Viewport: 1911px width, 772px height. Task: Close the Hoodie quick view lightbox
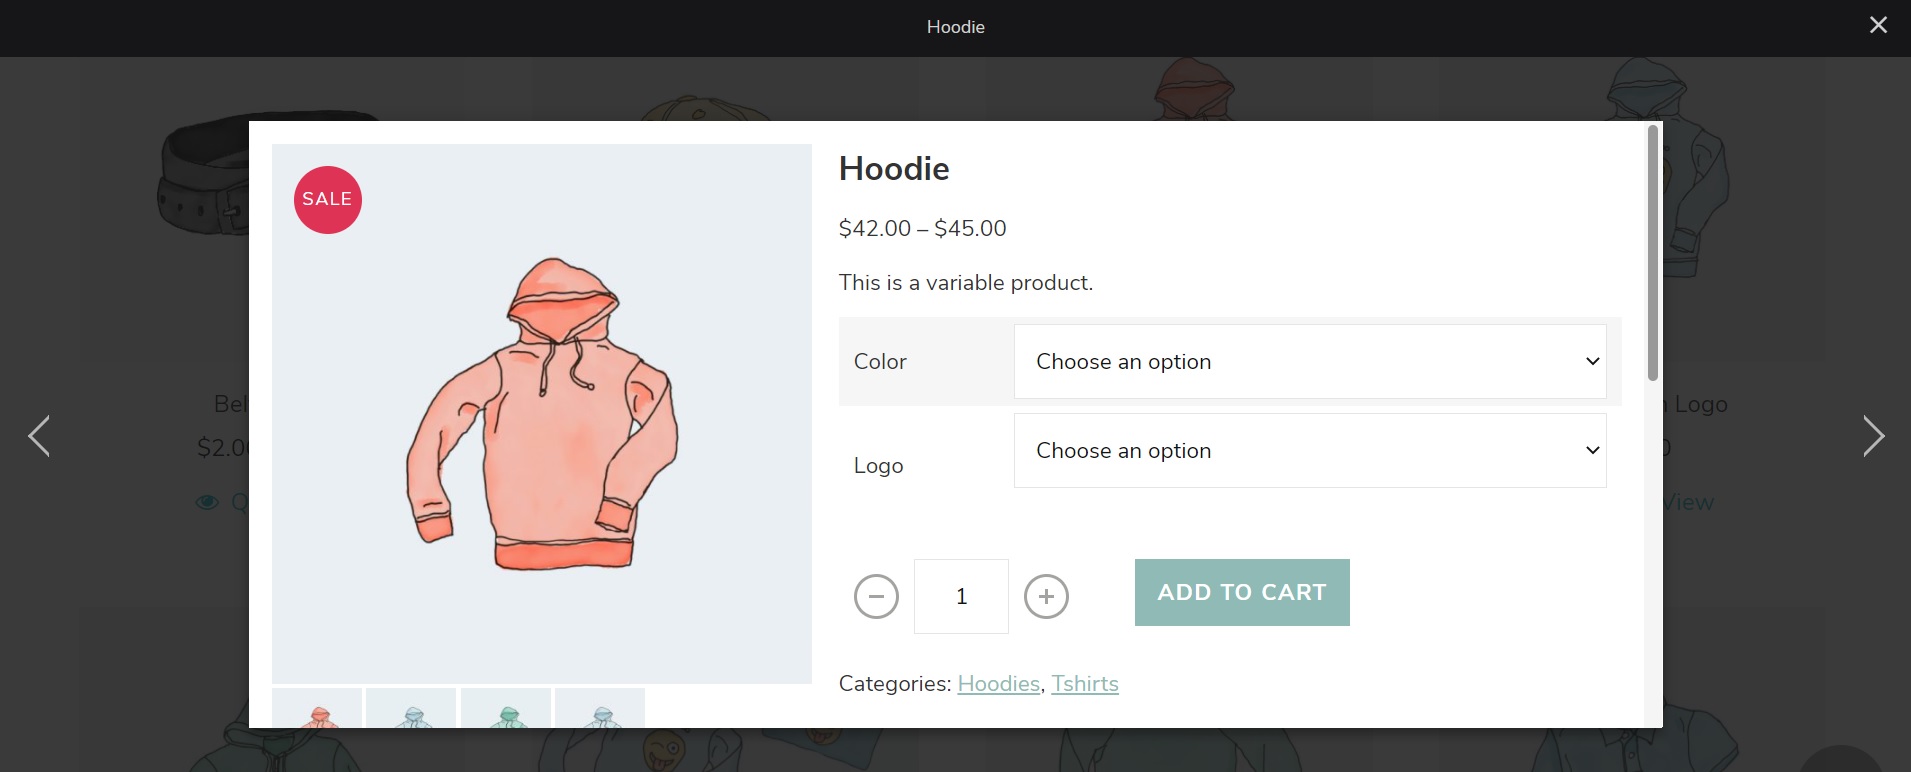1878,26
